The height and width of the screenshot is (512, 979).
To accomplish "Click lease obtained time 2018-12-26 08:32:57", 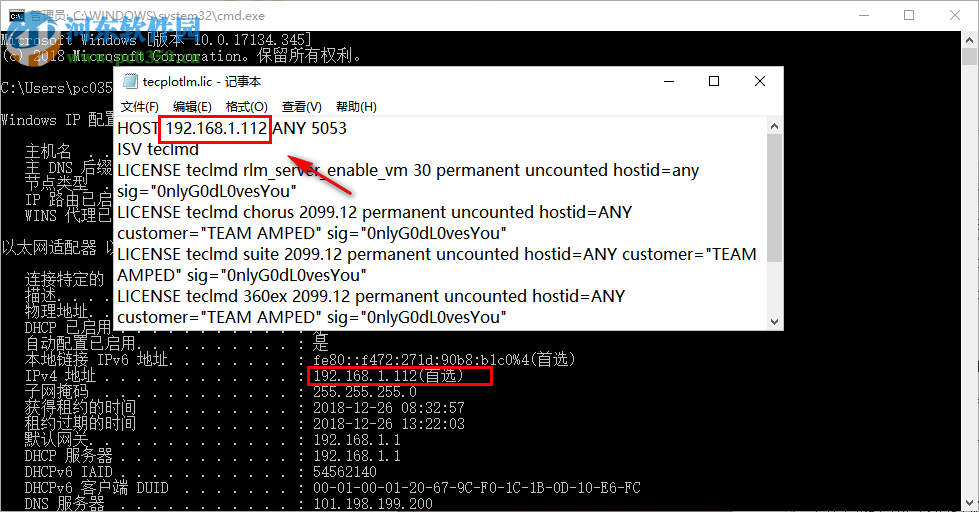I will pos(389,408).
